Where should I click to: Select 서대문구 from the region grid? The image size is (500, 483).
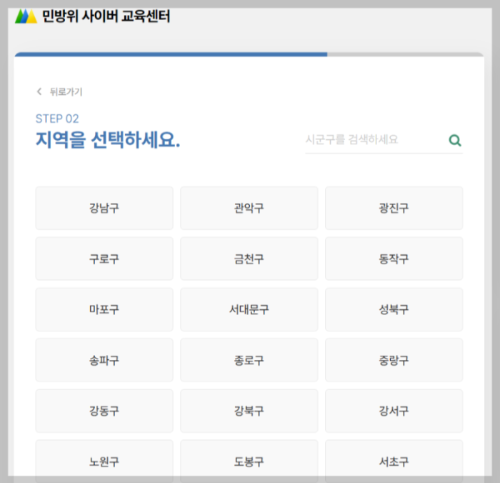click(249, 309)
